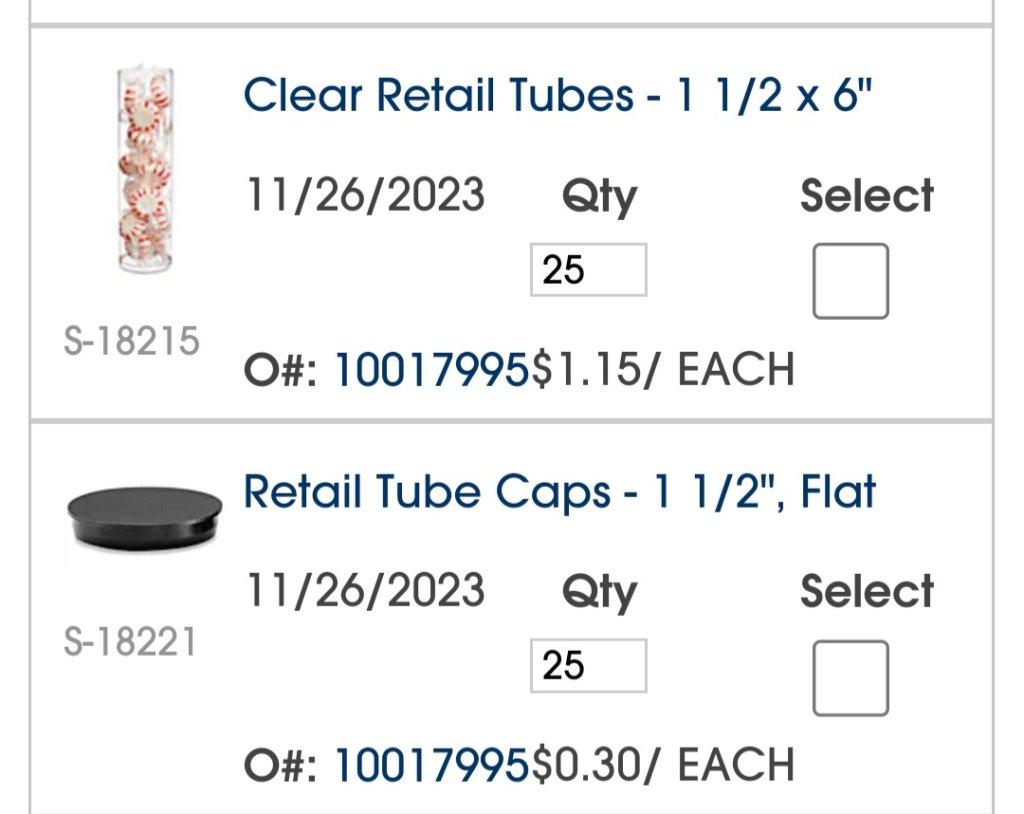Image resolution: width=1024 pixels, height=814 pixels.
Task: Click the $0.30/ EACH price text
Action: coord(663,766)
